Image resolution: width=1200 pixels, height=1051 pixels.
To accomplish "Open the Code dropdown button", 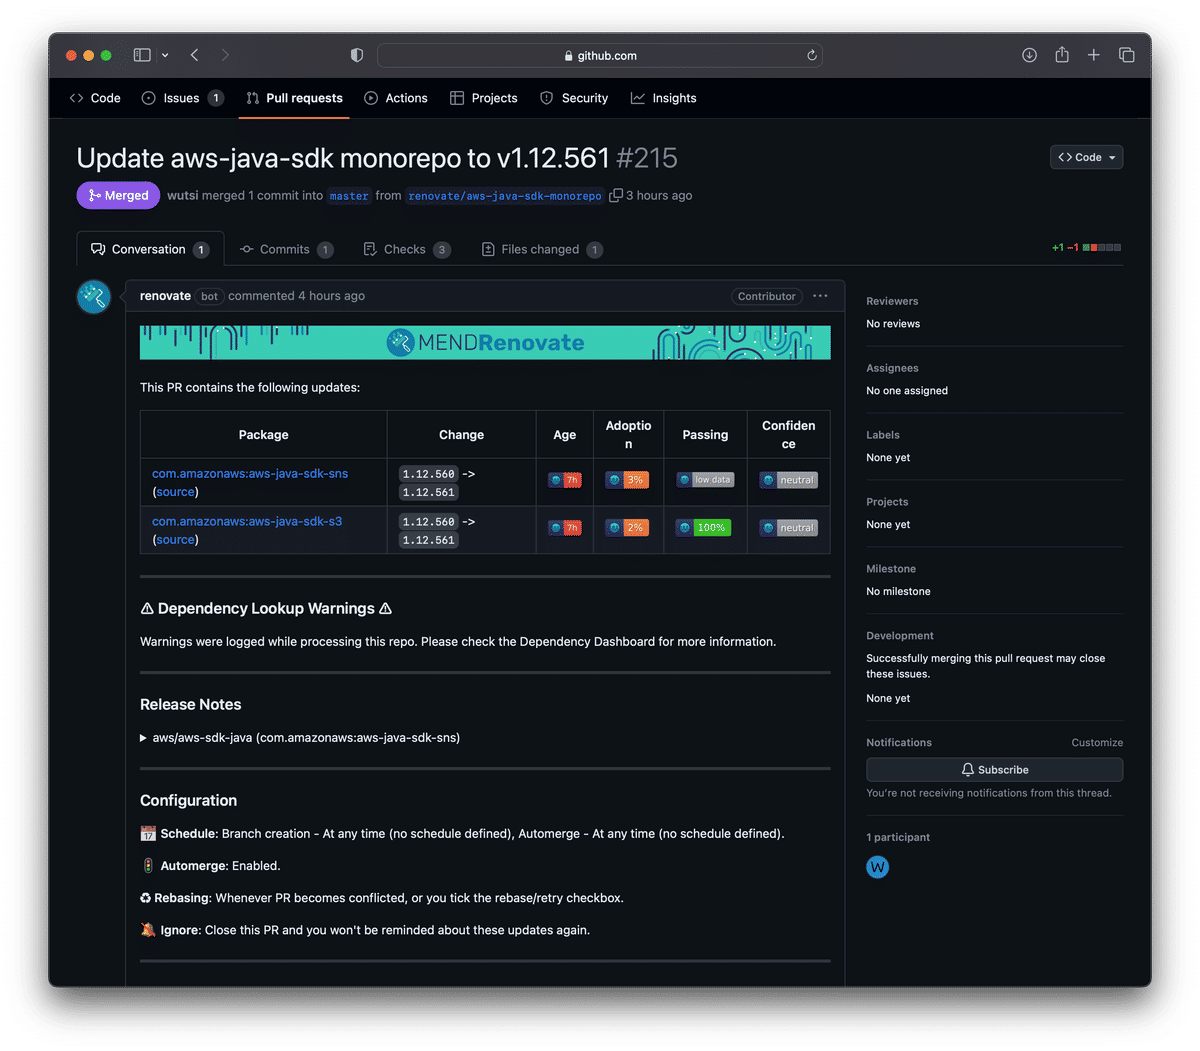I will (x=1087, y=157).
